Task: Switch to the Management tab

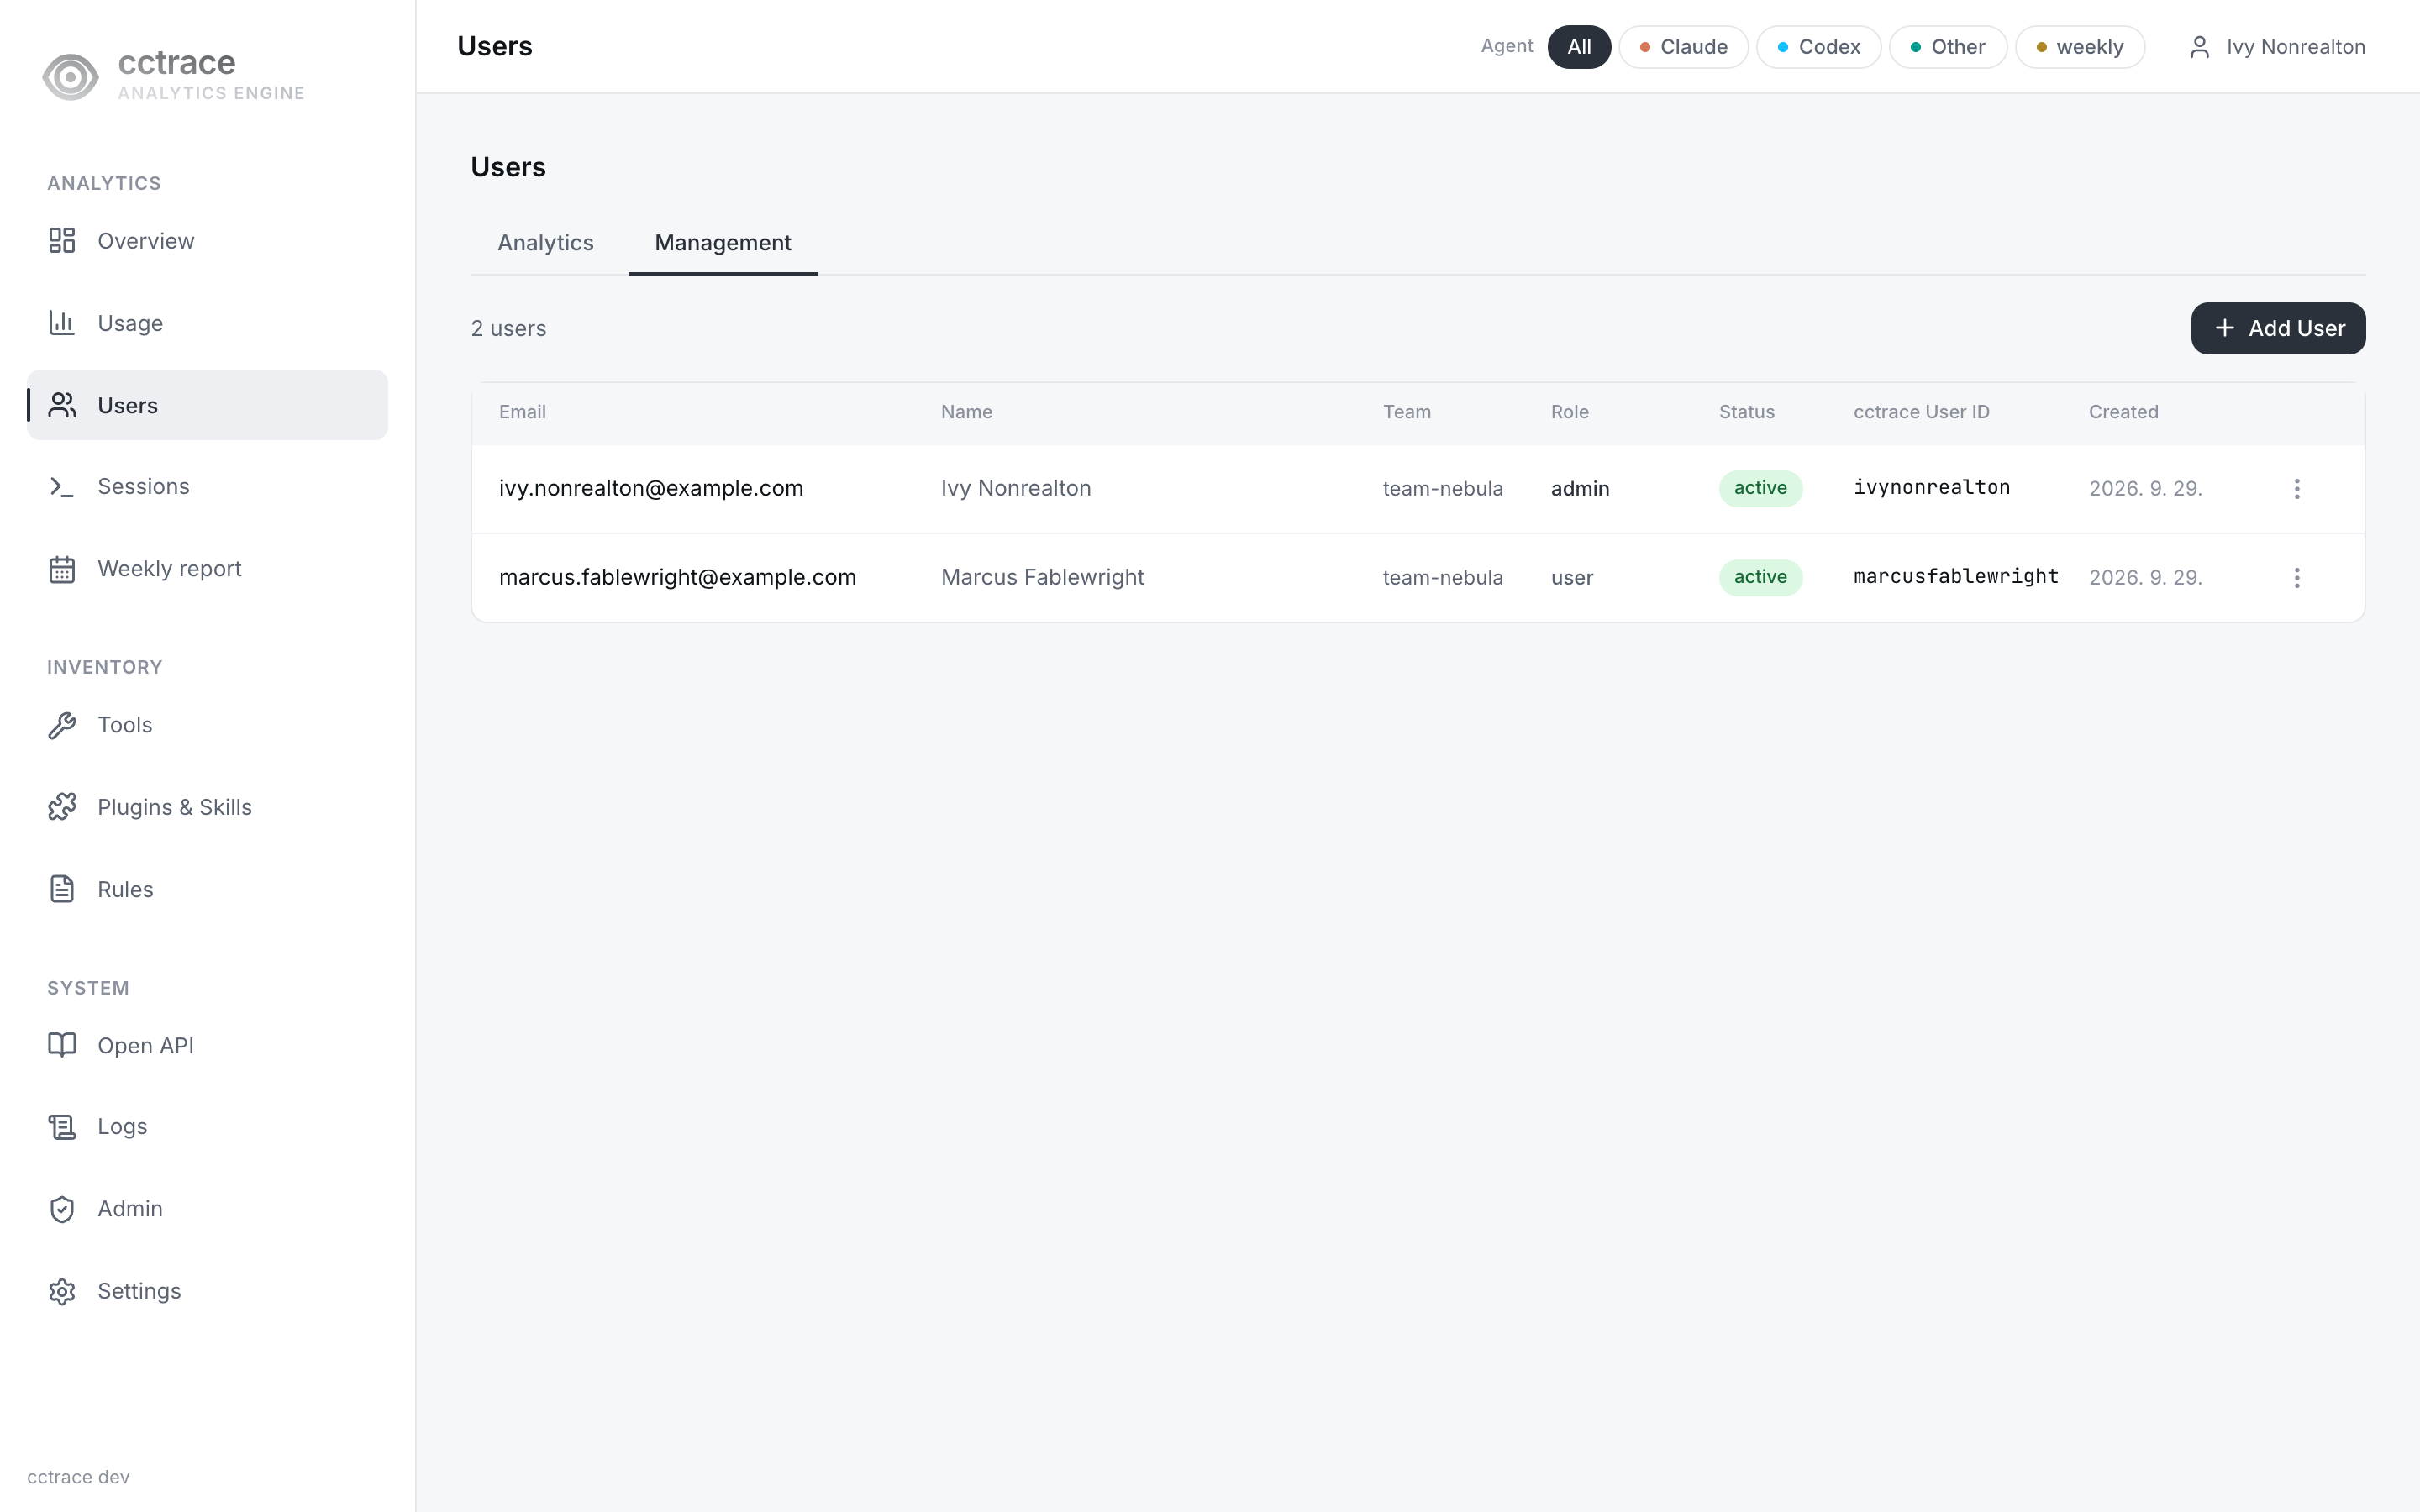Action: (x=723, y=243)
